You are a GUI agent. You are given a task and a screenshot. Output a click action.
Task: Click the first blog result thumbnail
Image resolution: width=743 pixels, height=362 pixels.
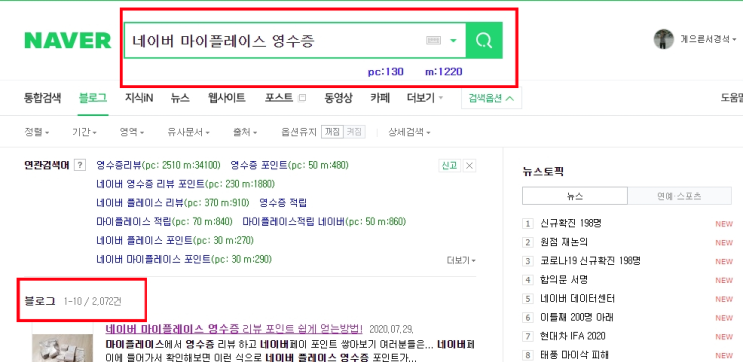pyautogui.click(x=63, y=348)
